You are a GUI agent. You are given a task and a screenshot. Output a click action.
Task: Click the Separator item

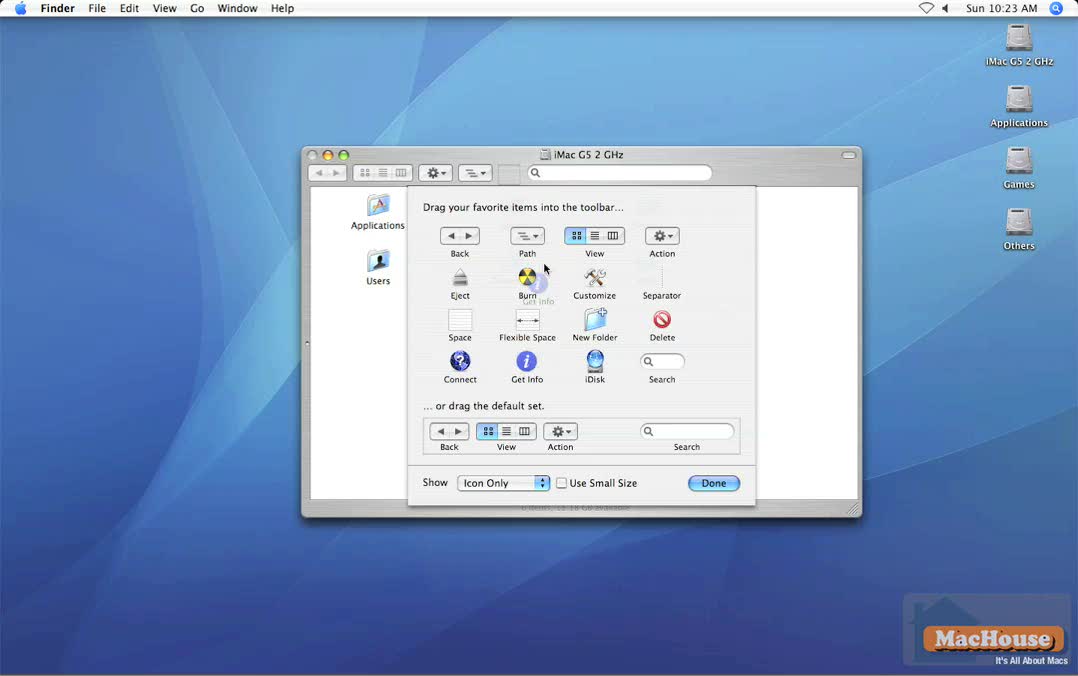click(x=662, y=278)
